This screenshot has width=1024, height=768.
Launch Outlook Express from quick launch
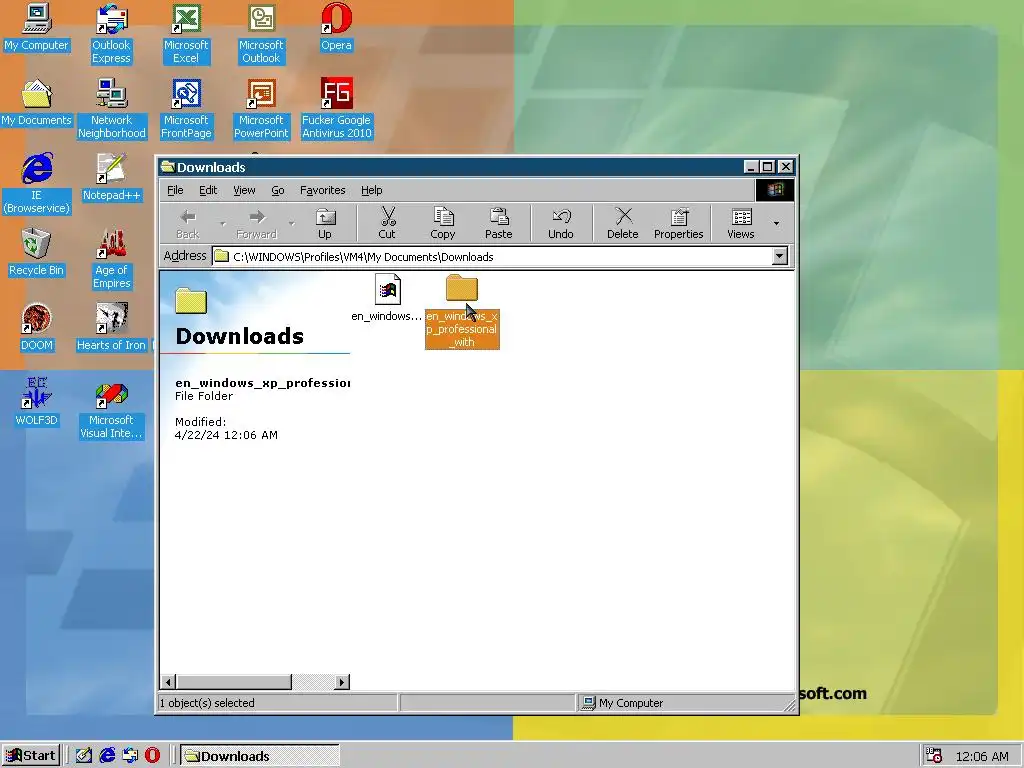130,756
